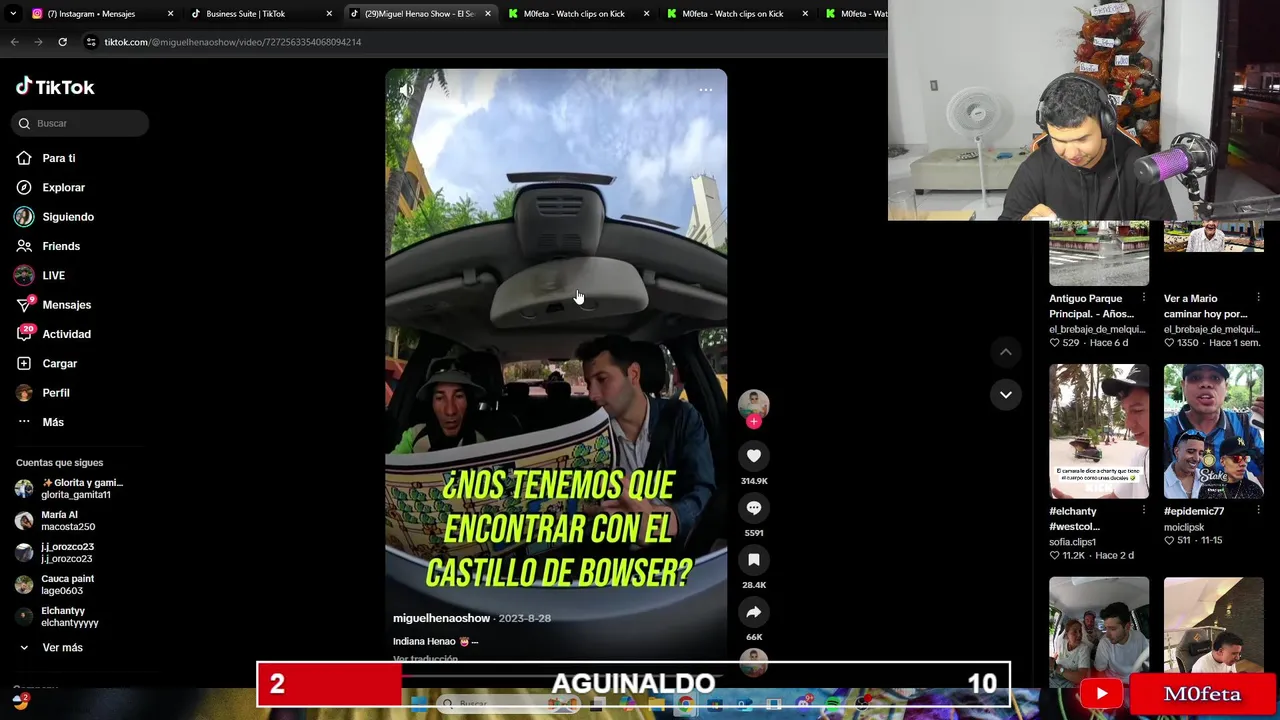Switch to Instagram Mensajes tab
Viewport: 1280px width, 720px height.
pos(100,14)
